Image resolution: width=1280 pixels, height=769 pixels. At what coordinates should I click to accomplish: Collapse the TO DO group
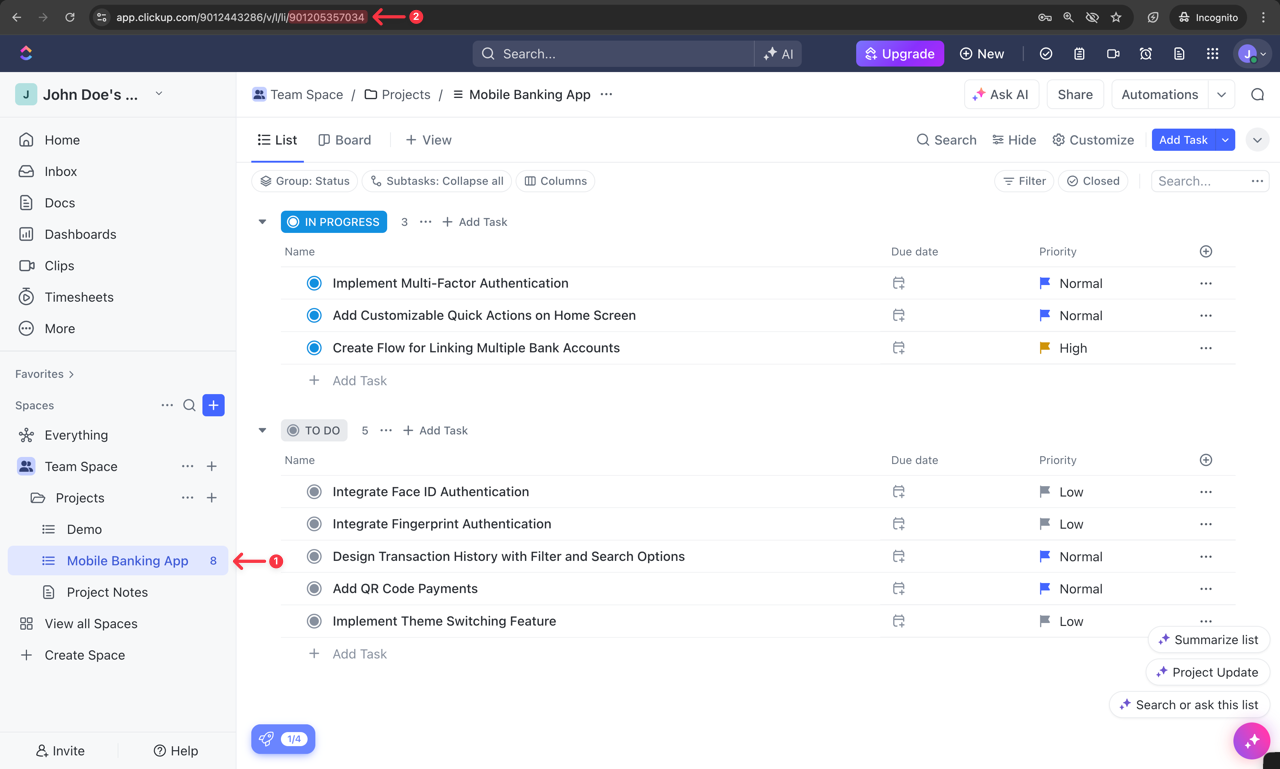coord(262,430)
